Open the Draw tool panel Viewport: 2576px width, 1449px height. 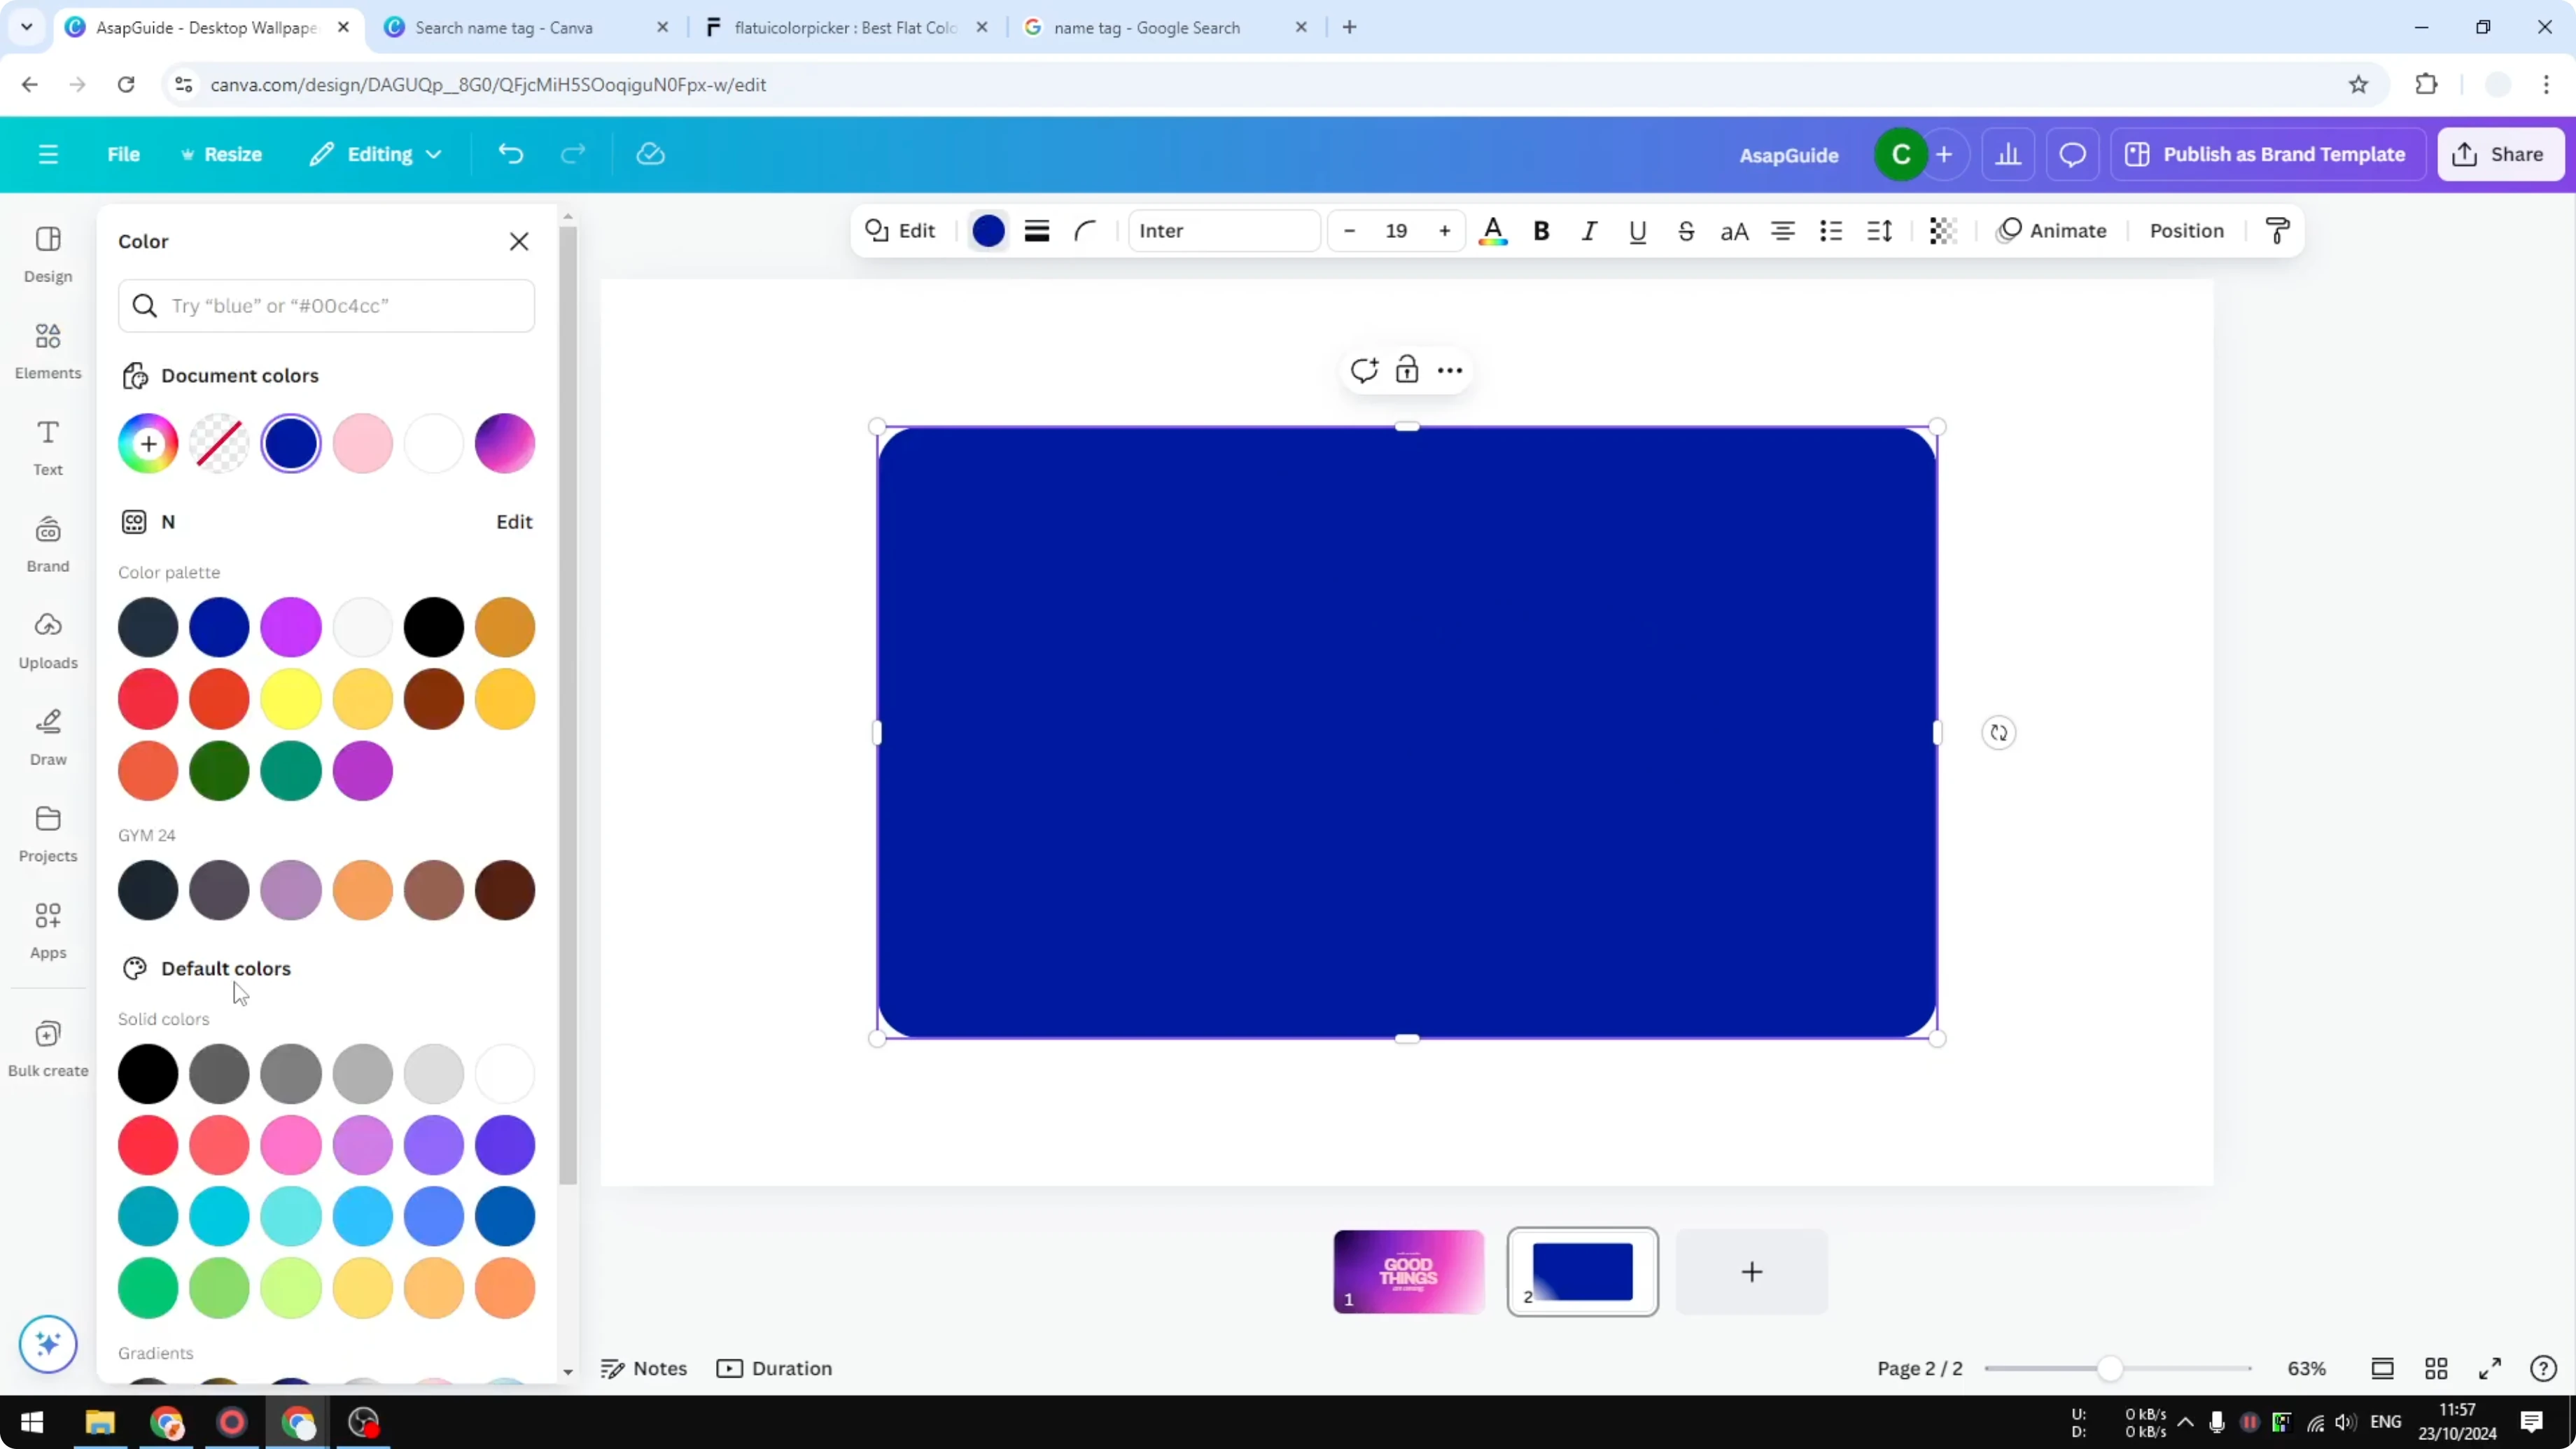(48, 737)
